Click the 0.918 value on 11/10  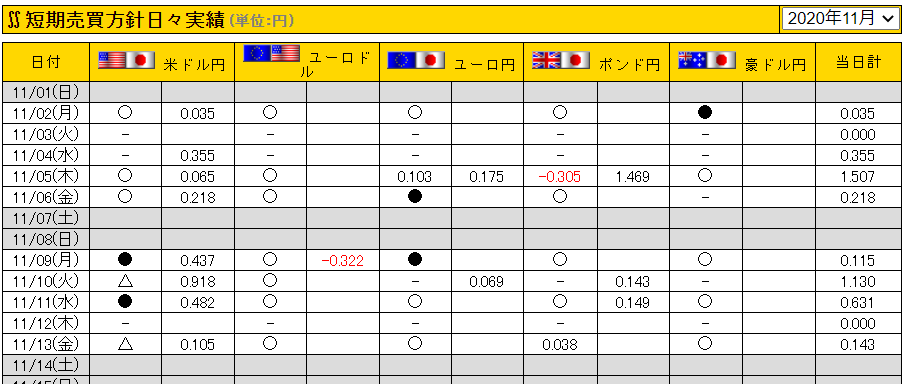[x=198, y=282]
